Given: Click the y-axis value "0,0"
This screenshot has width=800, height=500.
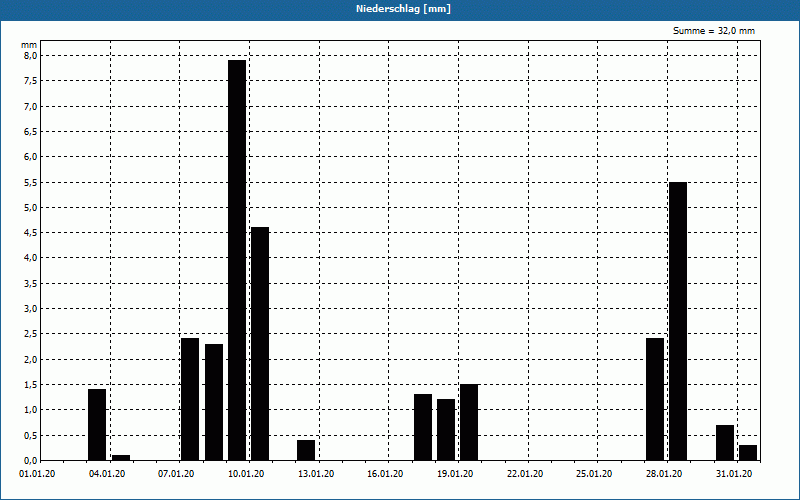Looking at the screenshot, I should pyautogui.click(x=31, y=460).
